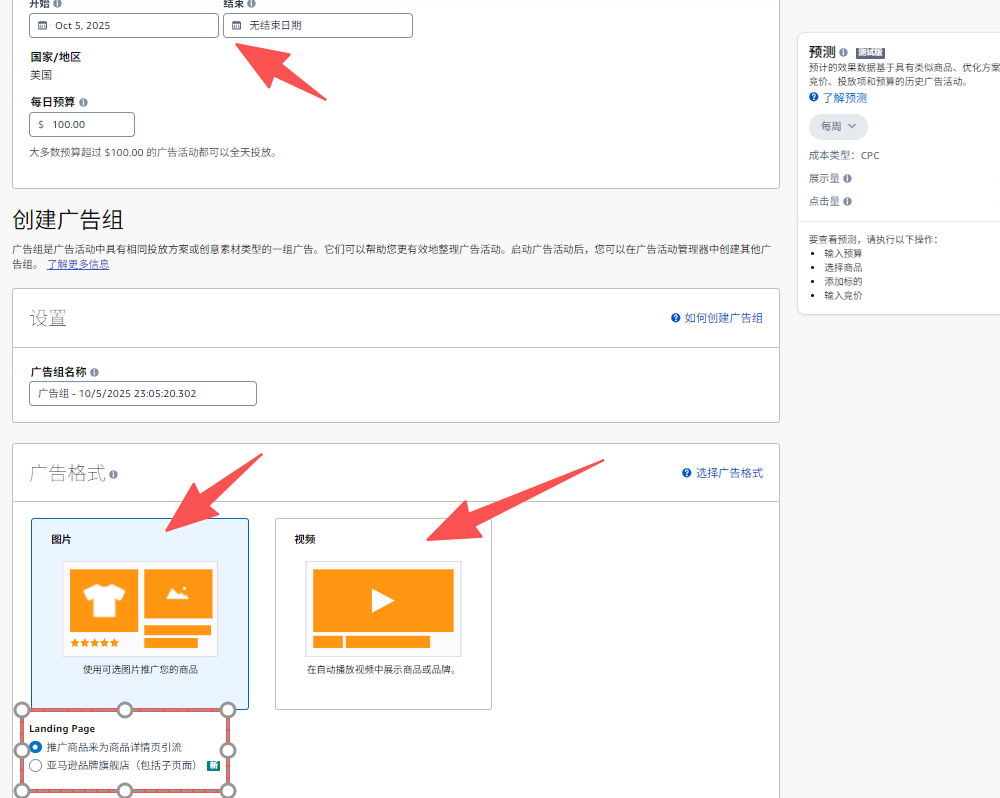The image size is (1000, 798).
Task: Choose the 图片 ad format card
Action: tap(140, 613)
